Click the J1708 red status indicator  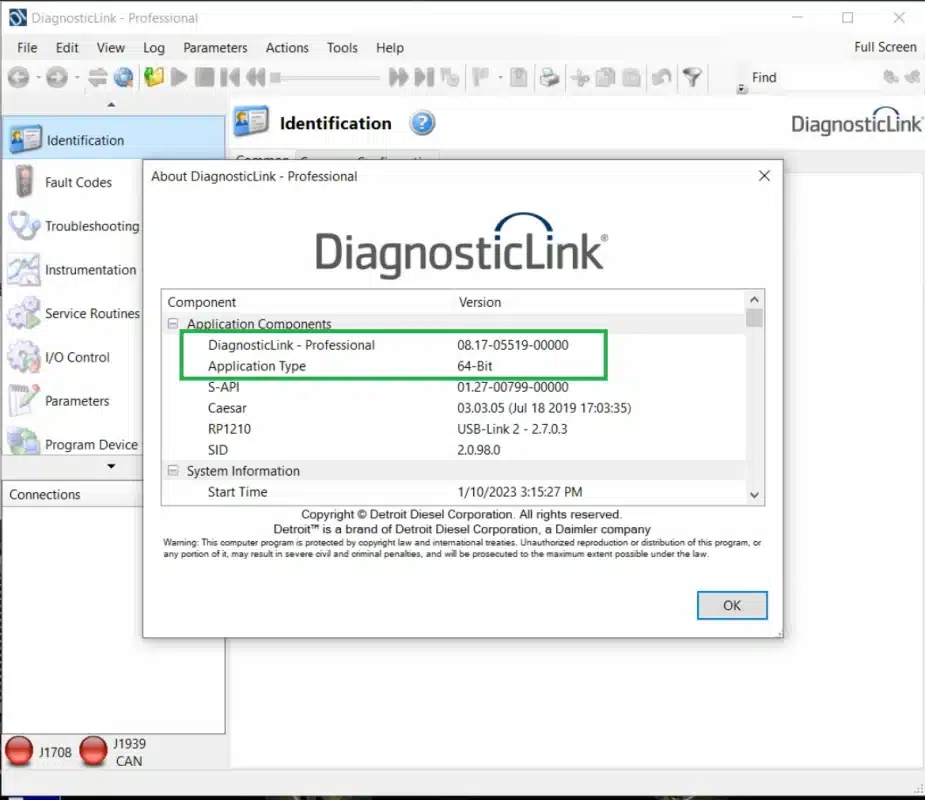(19, 751)
